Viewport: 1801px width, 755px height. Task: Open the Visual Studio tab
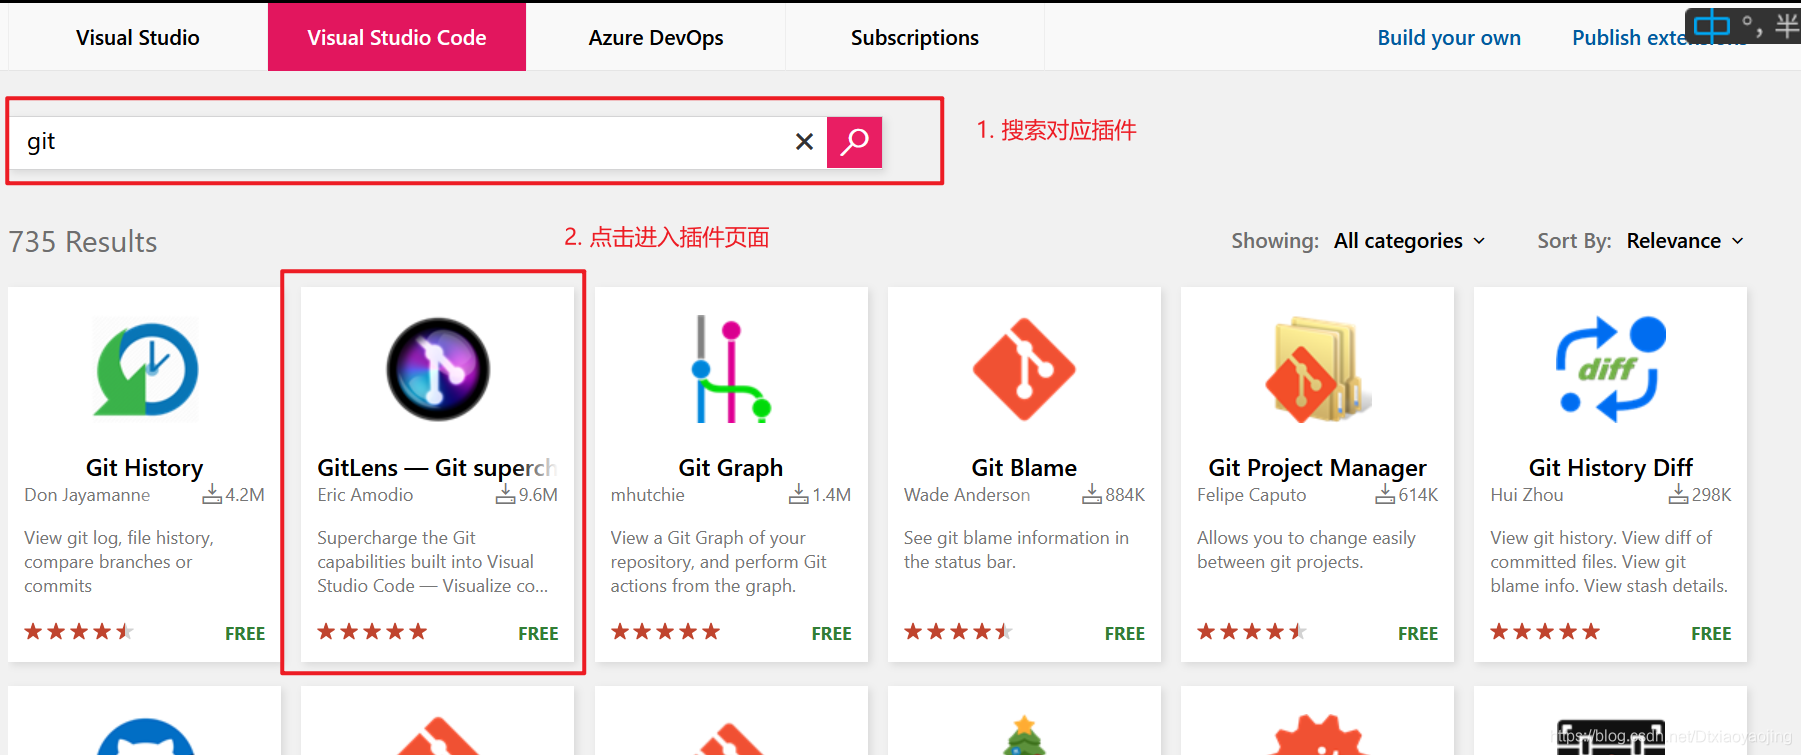tap(138, 37)
